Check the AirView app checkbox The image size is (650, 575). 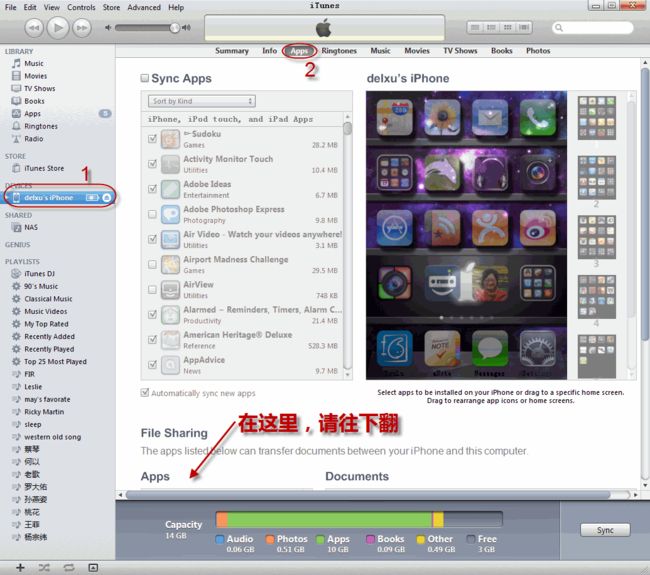152,289
